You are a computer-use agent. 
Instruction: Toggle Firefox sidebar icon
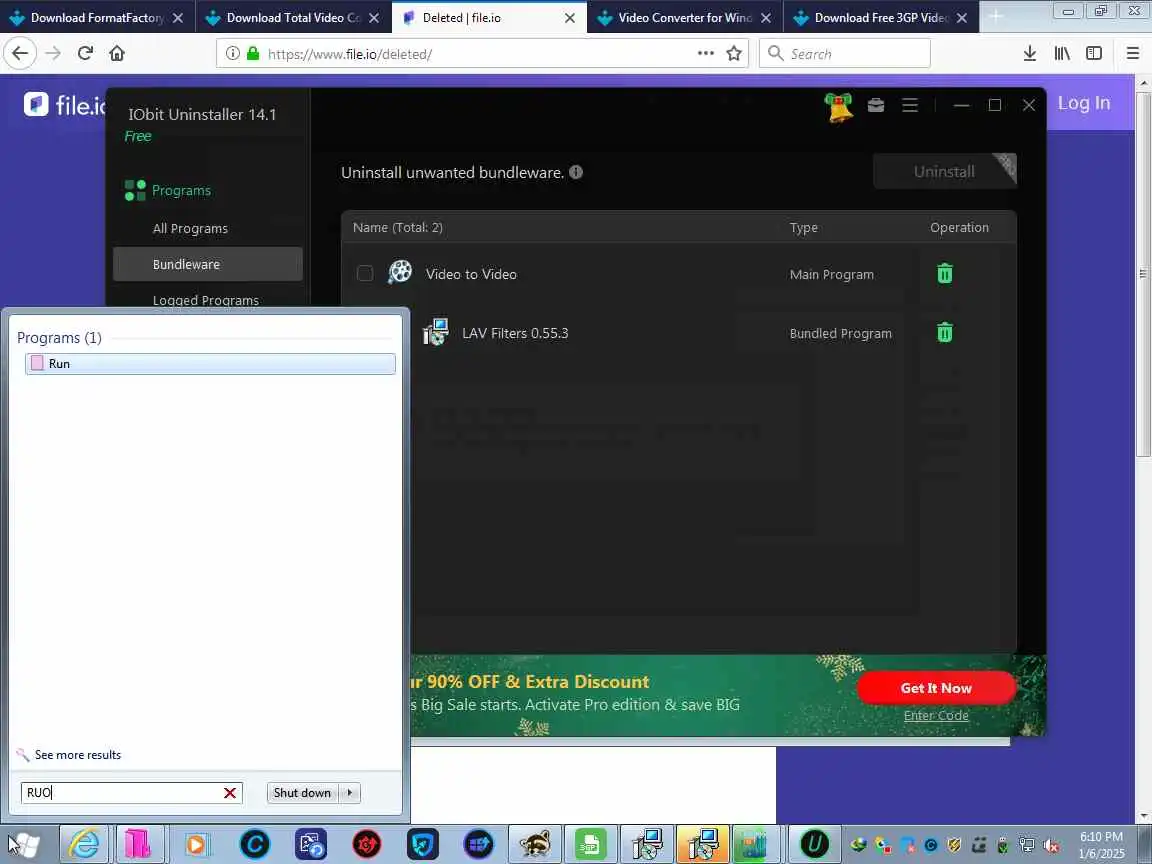[x=1094, y=53]
